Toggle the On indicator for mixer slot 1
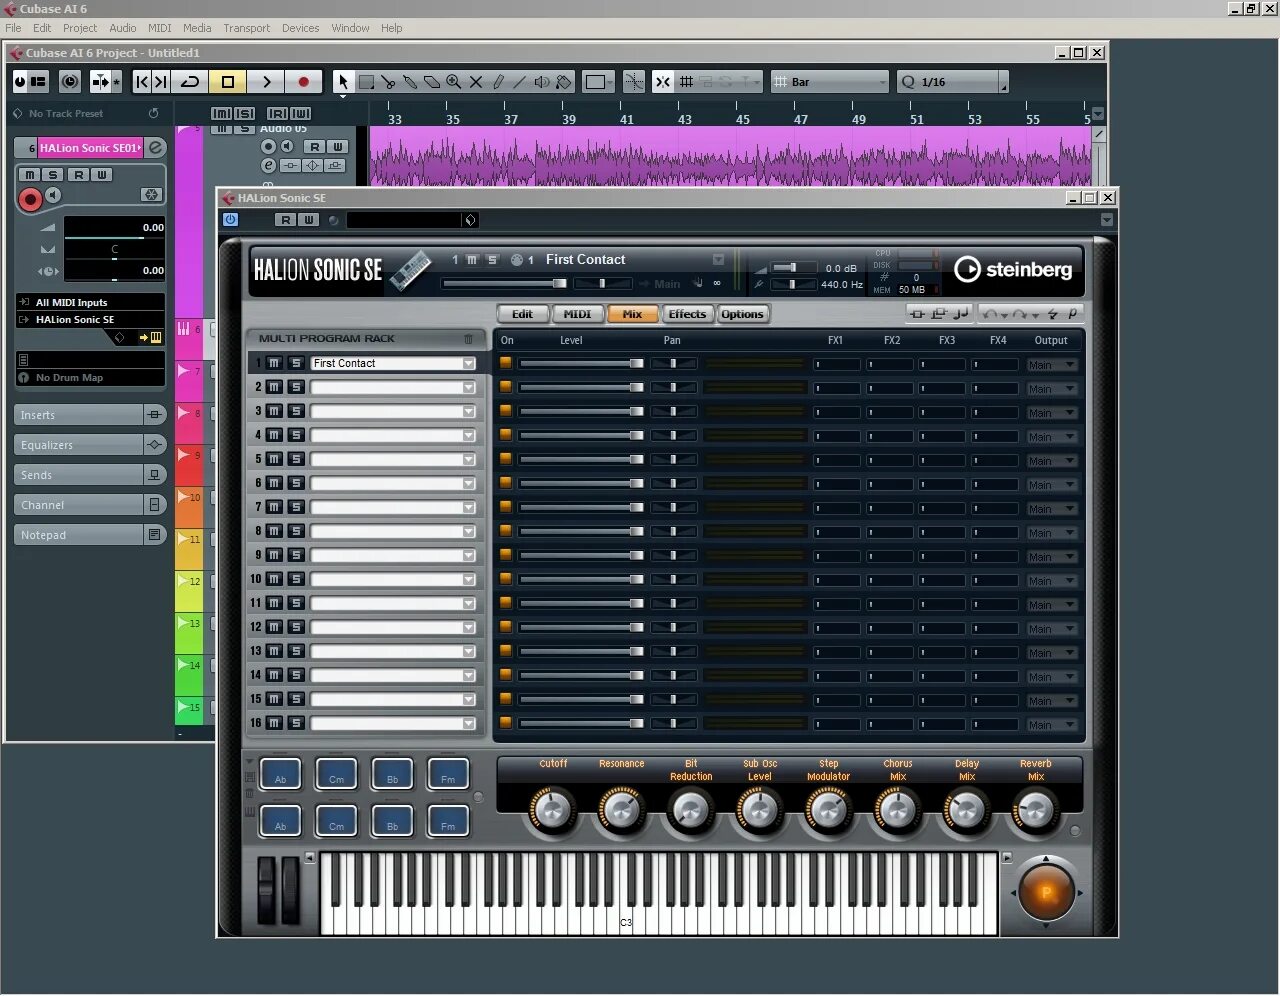1280x996 pixels. tap(506, 363)
